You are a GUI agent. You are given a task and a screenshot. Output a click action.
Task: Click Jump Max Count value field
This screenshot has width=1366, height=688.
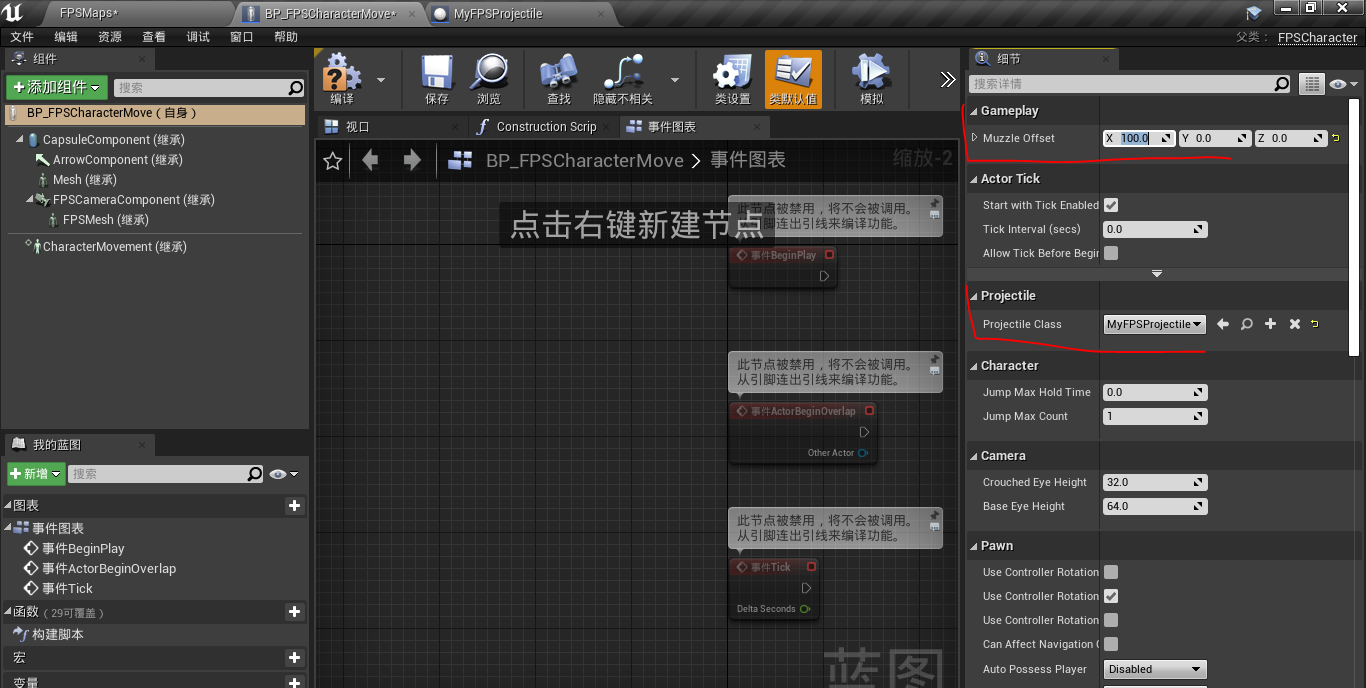1155,416
